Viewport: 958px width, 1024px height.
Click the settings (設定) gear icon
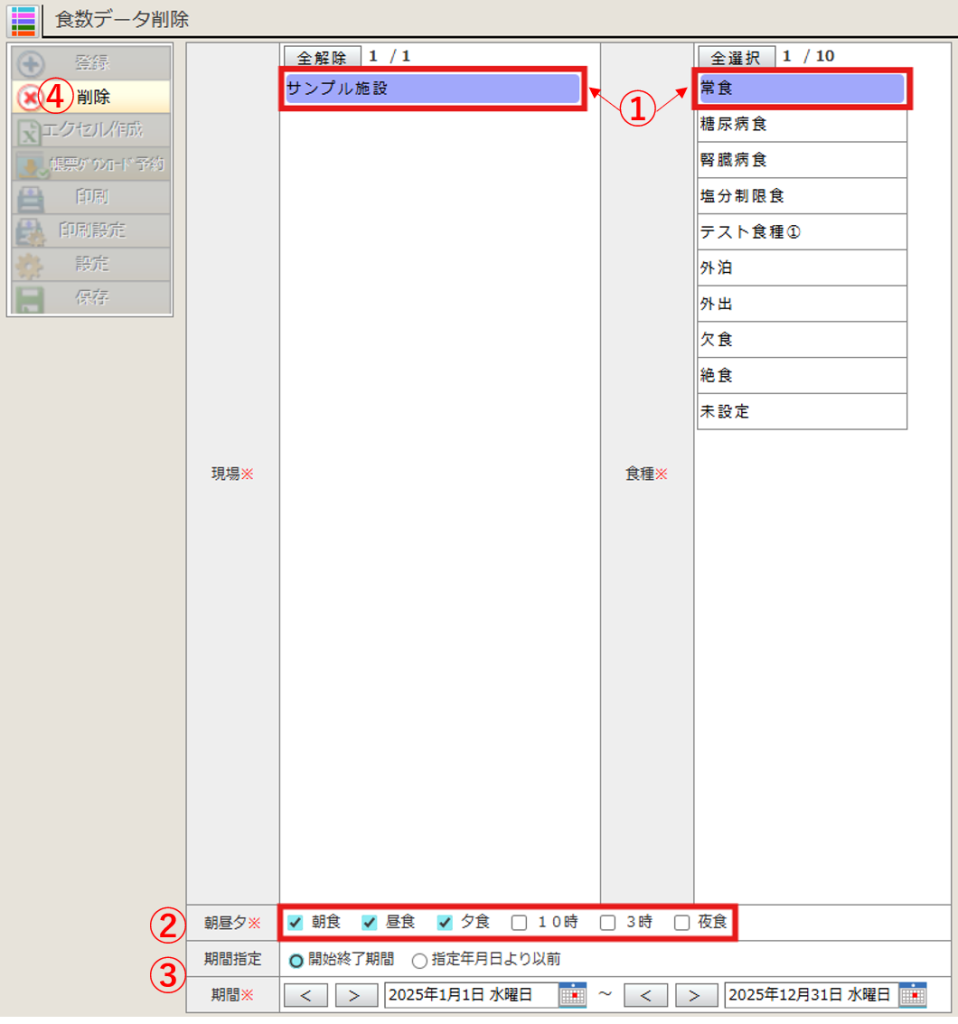(31, 265)
